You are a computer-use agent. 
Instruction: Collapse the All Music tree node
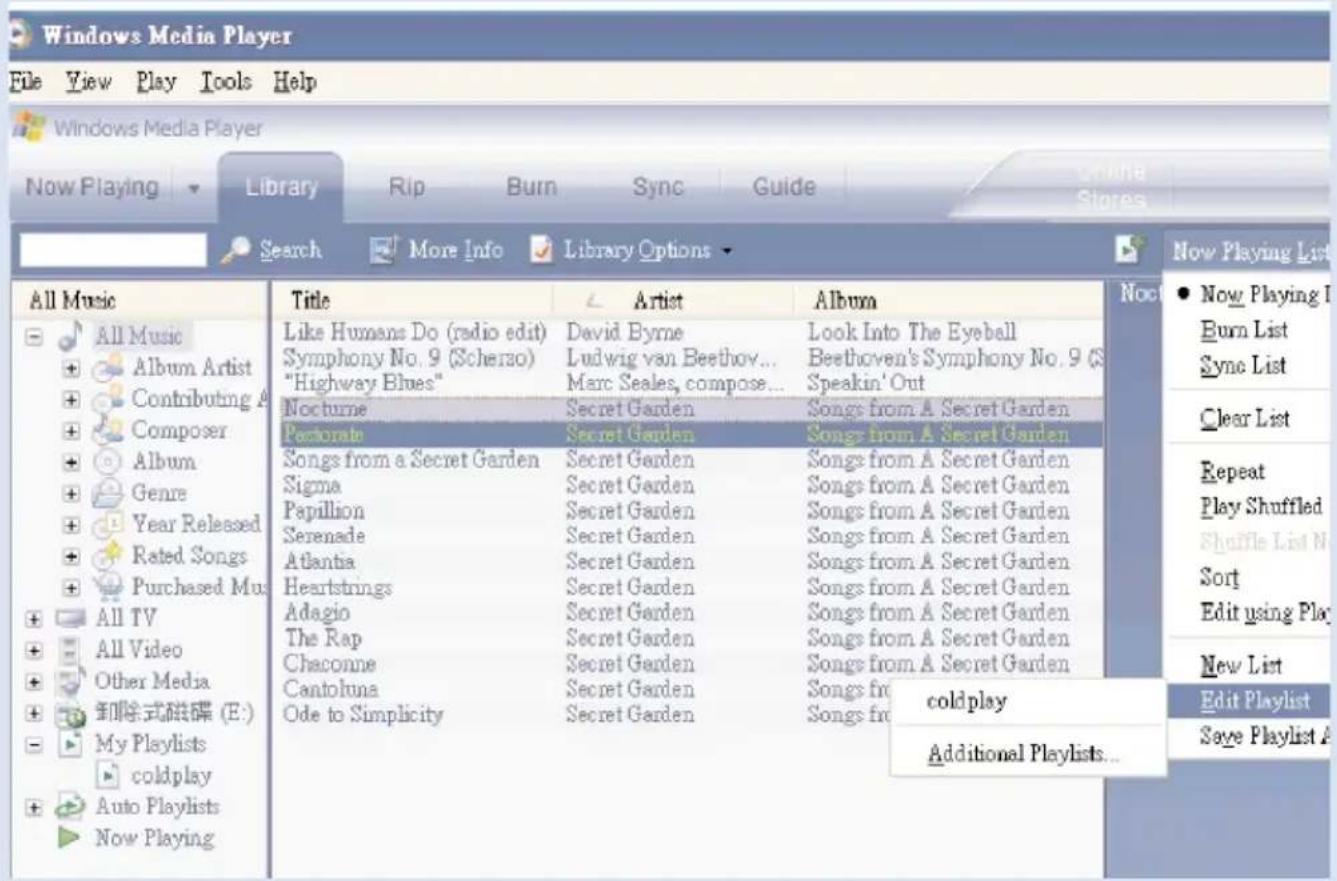coord(36,337)
